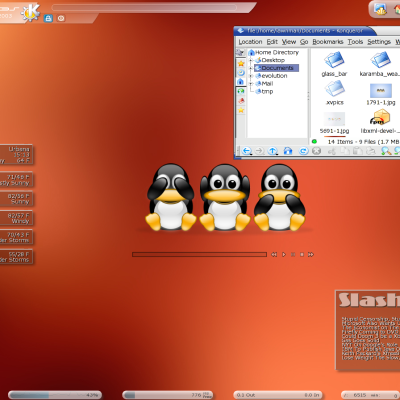
Task: Click the logout power icon beside lock
Action: (x=61, y=18)
